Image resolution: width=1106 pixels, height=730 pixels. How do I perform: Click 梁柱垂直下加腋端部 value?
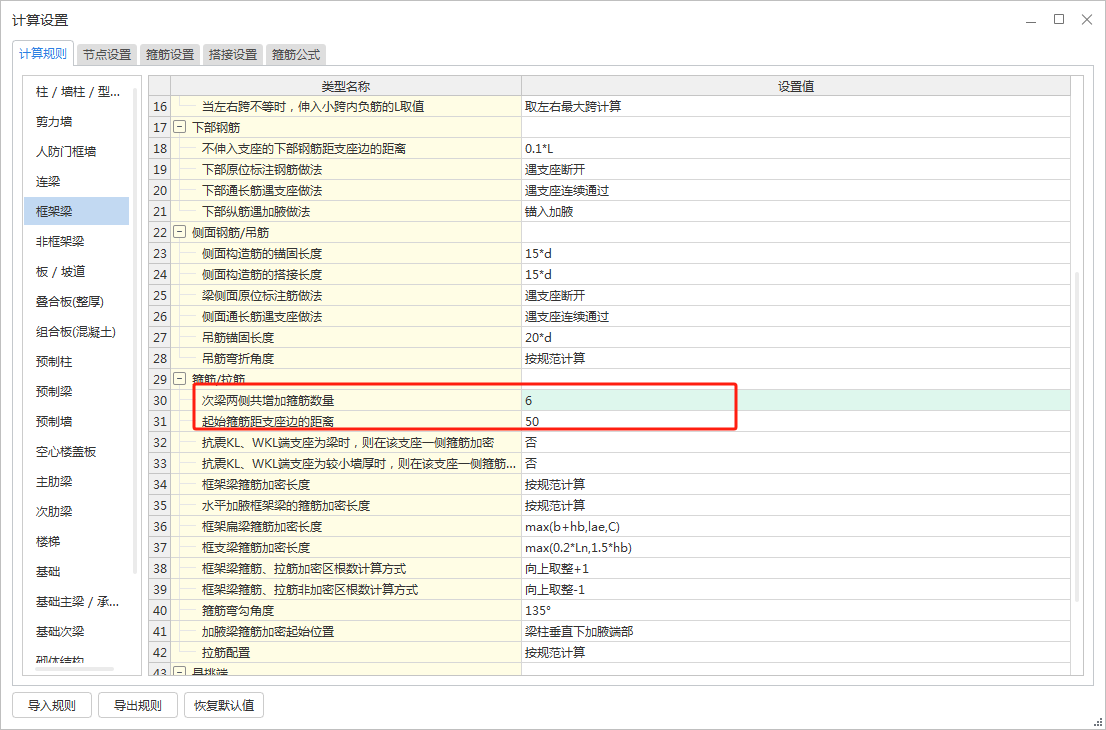tap(796, 631)
